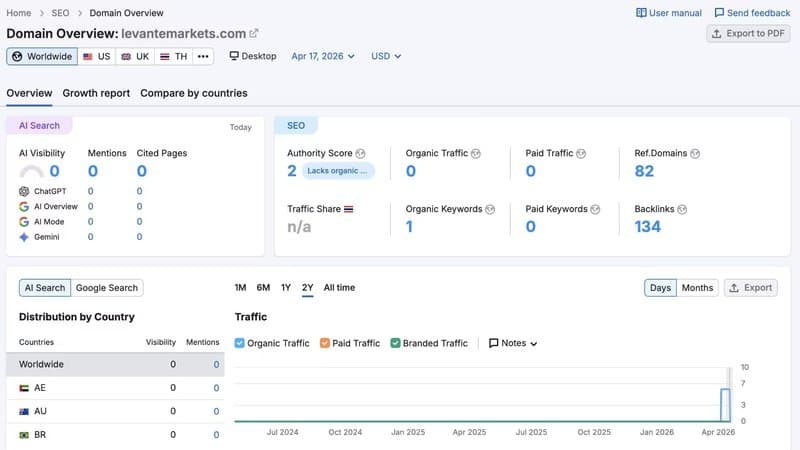Click the Lacks organic badge
Image resolution: width=800 pixels, height=450 pixels.
[x=338, y=171]
